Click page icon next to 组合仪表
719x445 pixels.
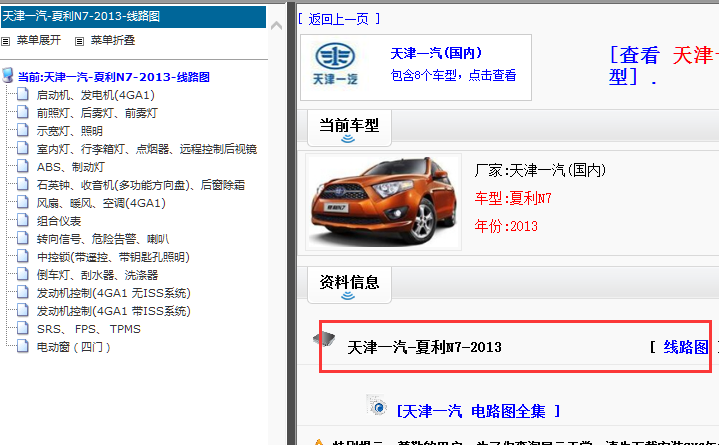click(22, 220)
